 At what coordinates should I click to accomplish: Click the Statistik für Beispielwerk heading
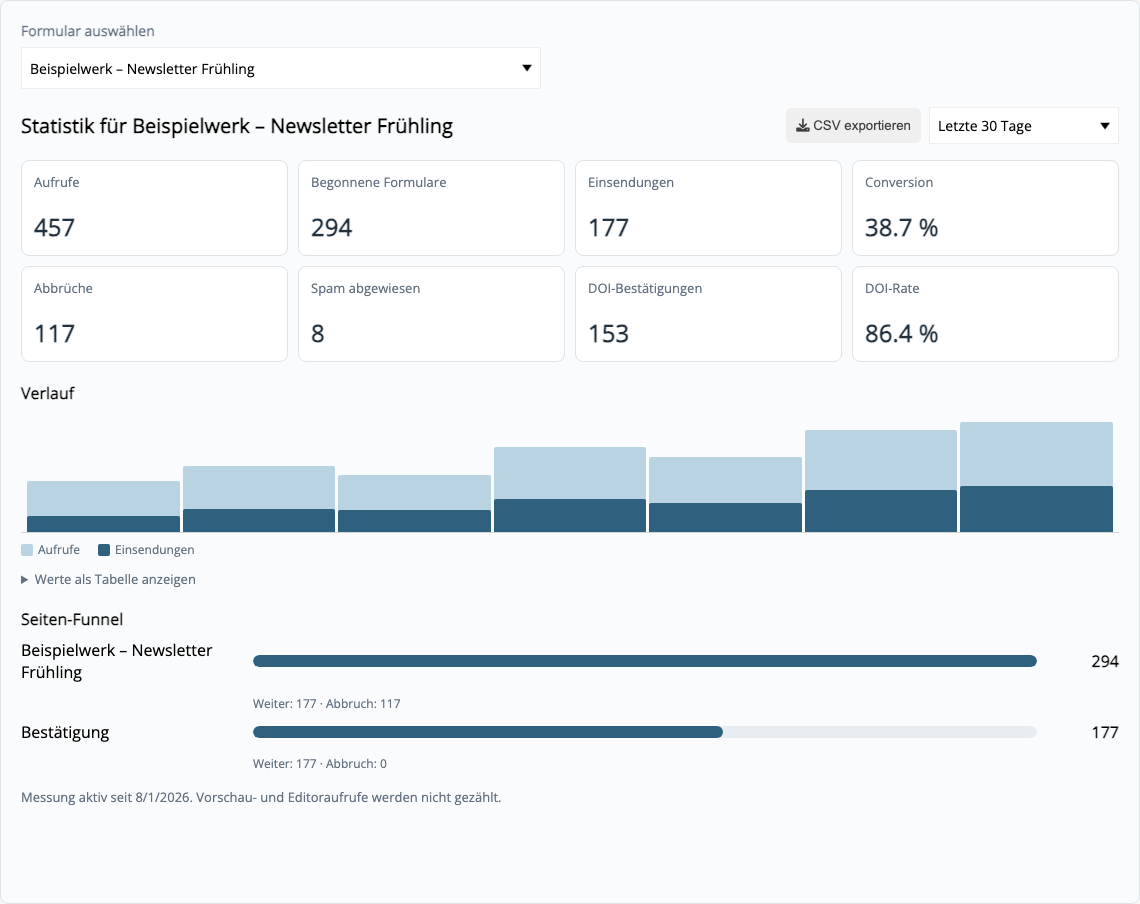[x=237, y=126]
